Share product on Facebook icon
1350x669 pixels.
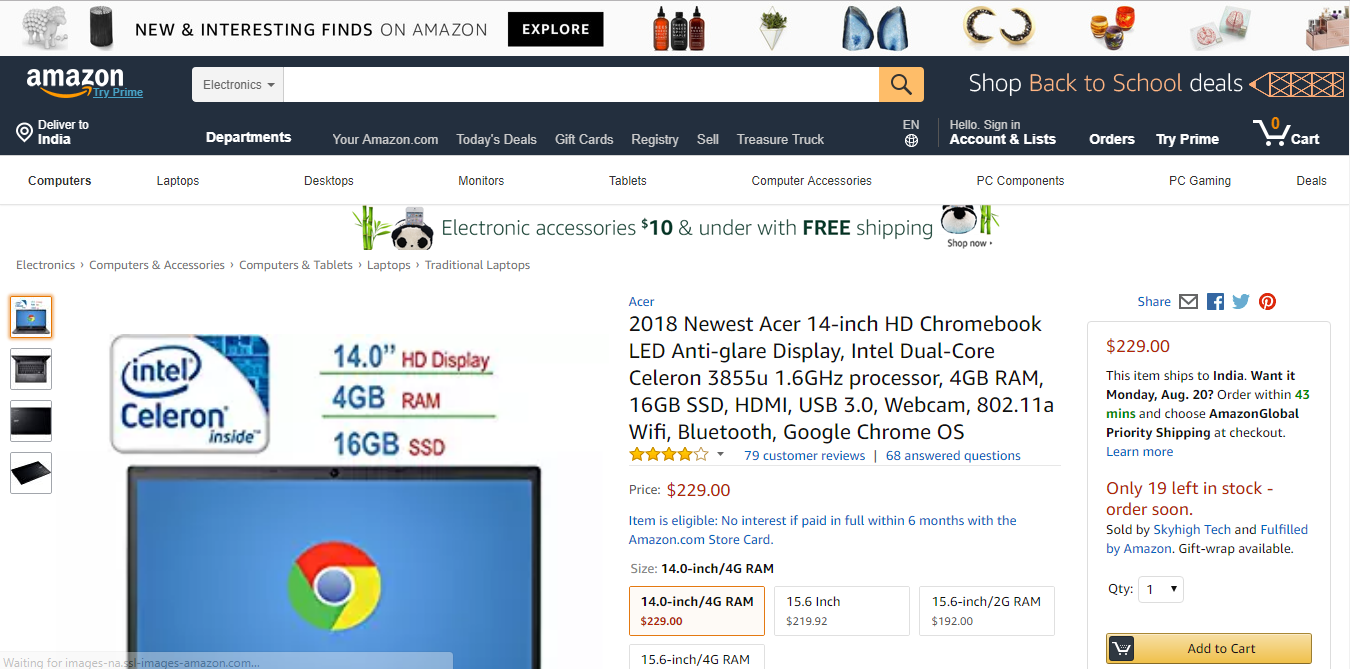tap(1215, 302)
